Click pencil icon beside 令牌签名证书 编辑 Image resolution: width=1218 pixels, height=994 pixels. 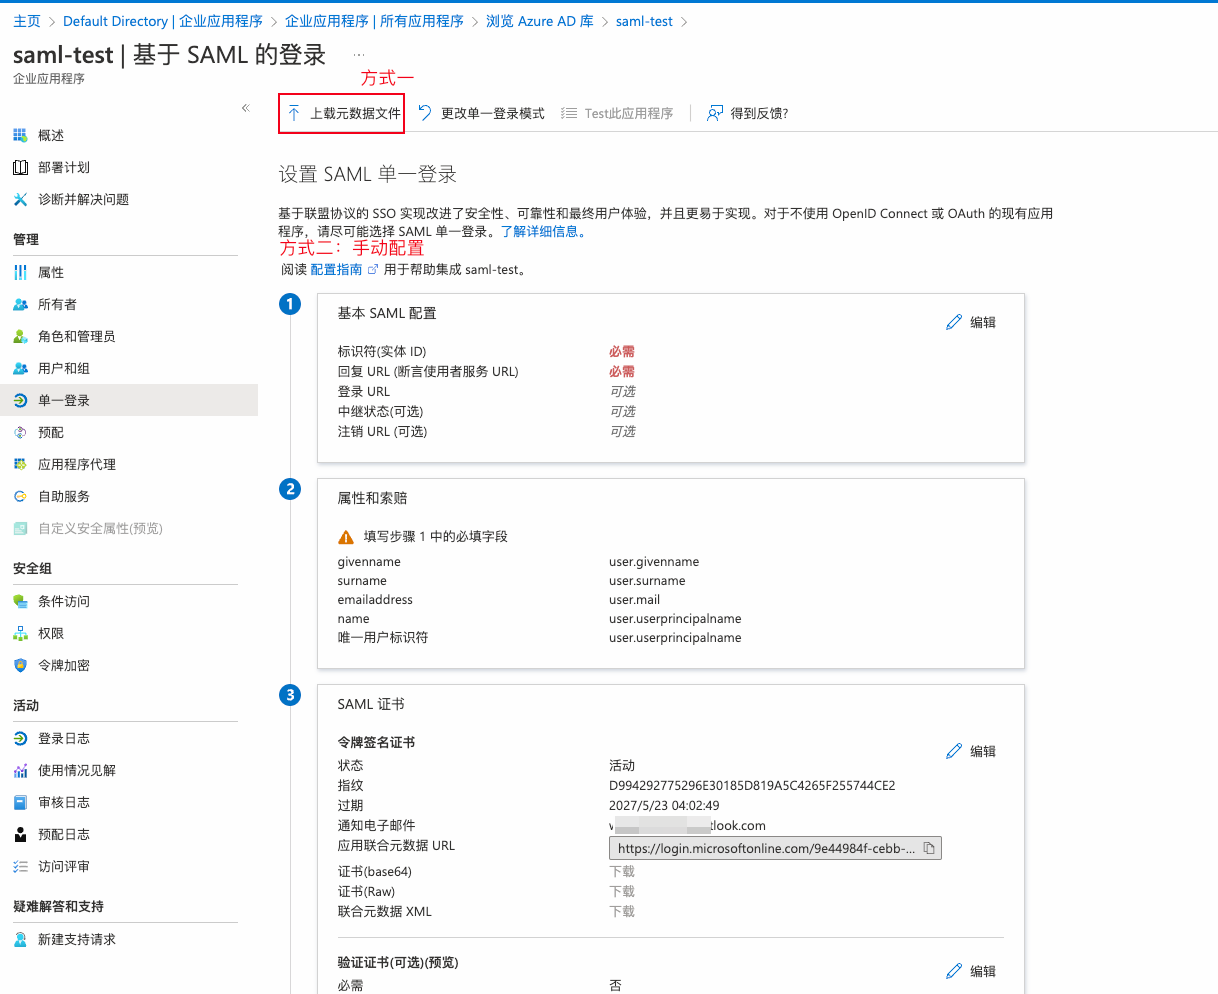(954, 751)
